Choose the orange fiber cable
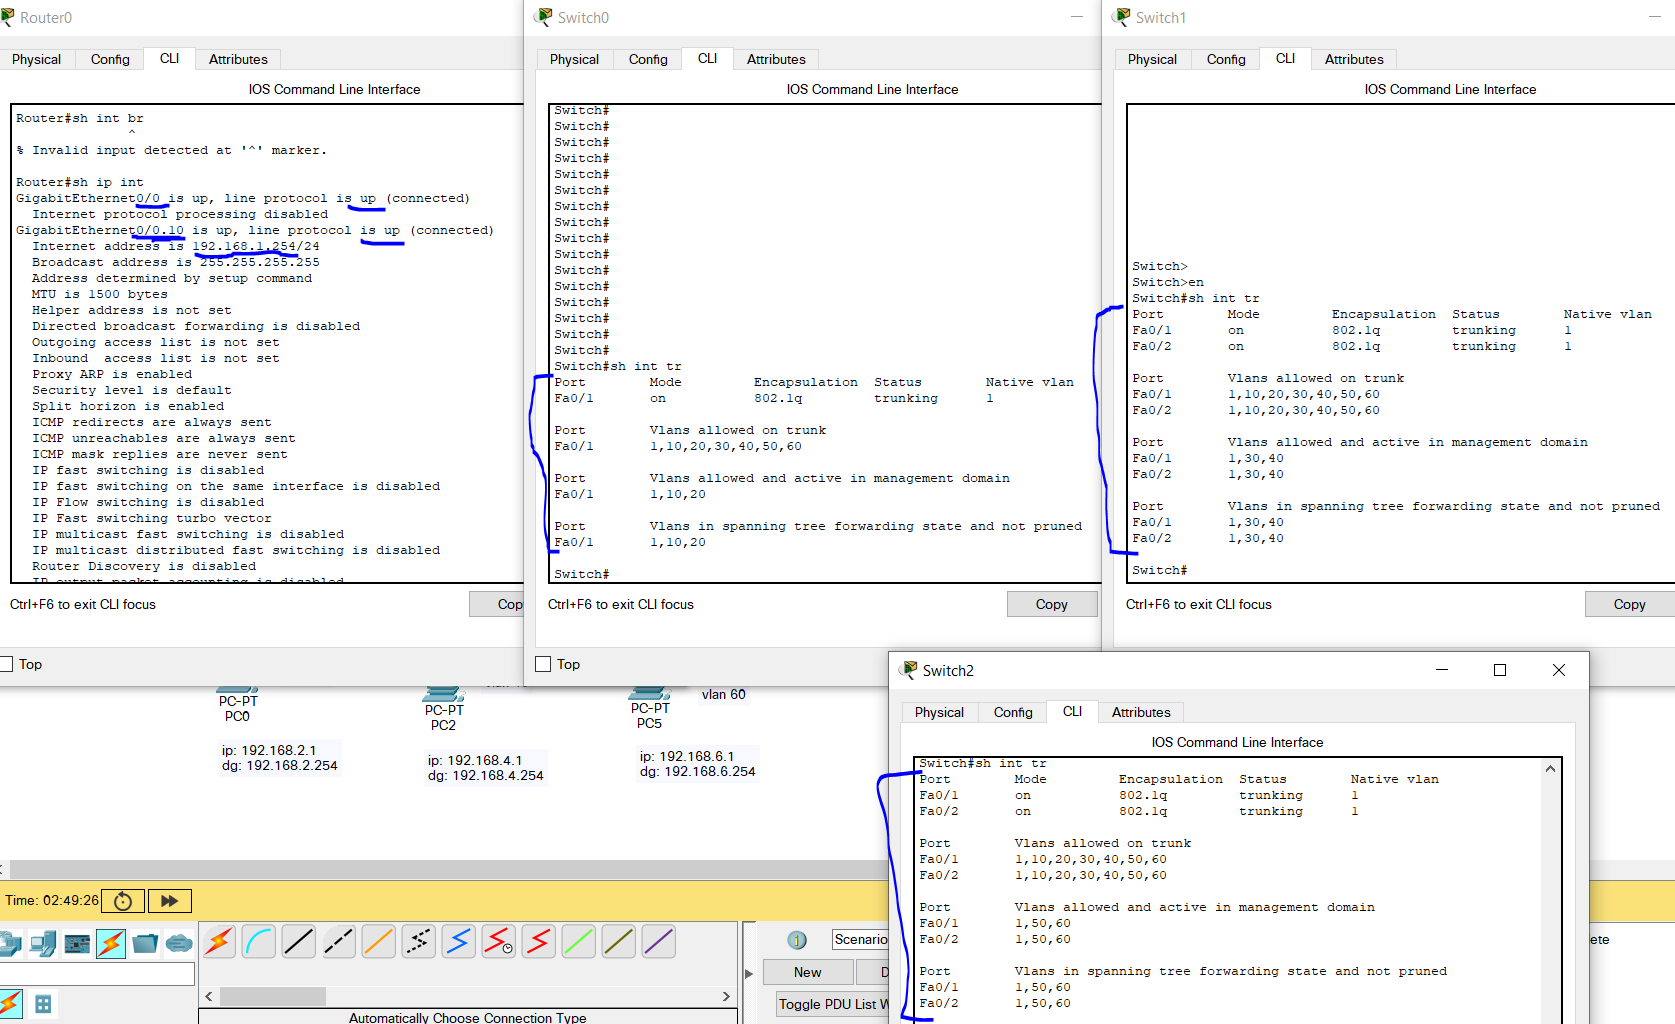Image resolution: width=1675 pixels, height=1024 pixels. (379, 941)
